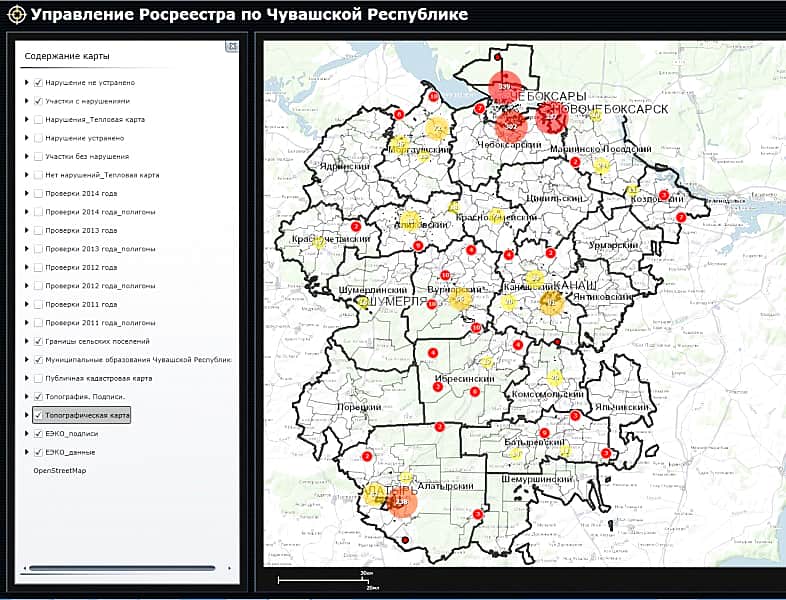This screenshot has width=786, height=600.
Task: Click the collapse icon on the map contents panel
Action: pyautogui.click(x=231, y=46)
